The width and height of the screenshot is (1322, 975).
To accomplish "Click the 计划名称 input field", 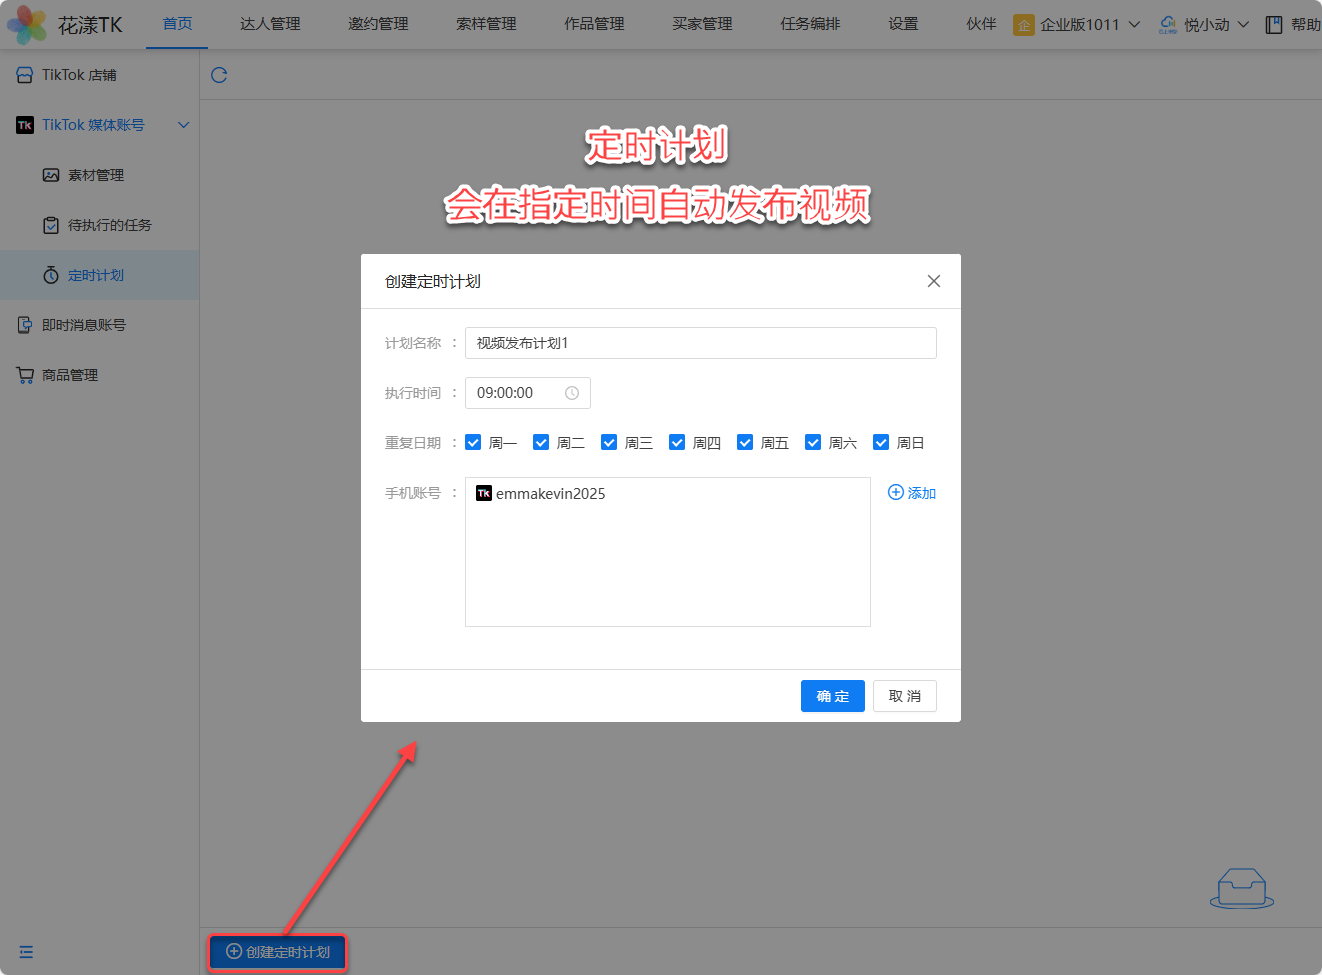I will [x=700, y=343].
